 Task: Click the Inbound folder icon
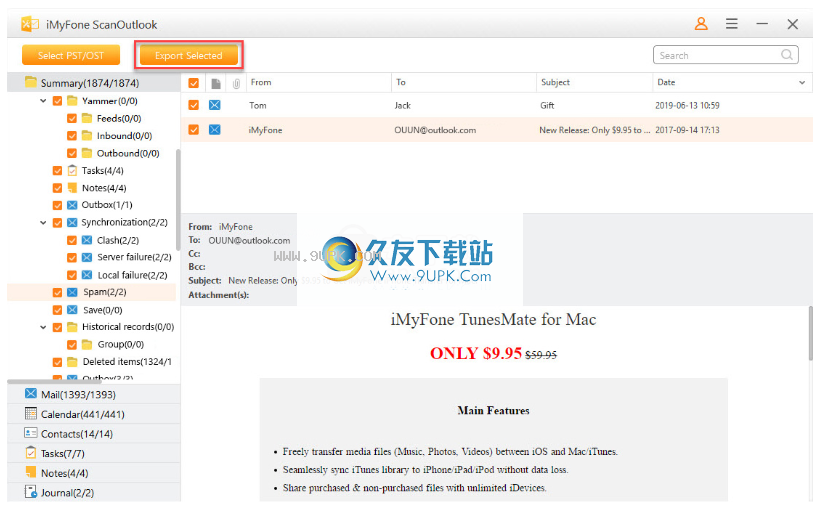tap(87, 136)
